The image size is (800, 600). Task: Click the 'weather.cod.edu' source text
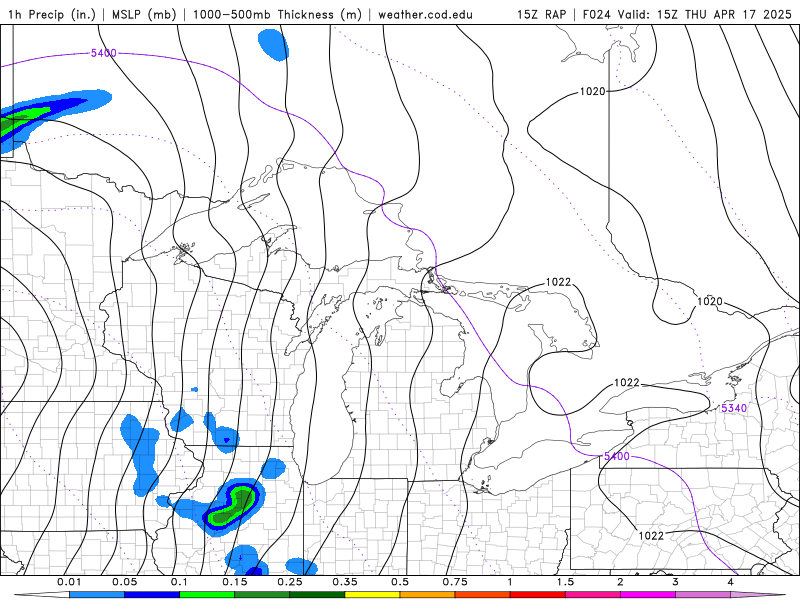(x=425, y=14)
